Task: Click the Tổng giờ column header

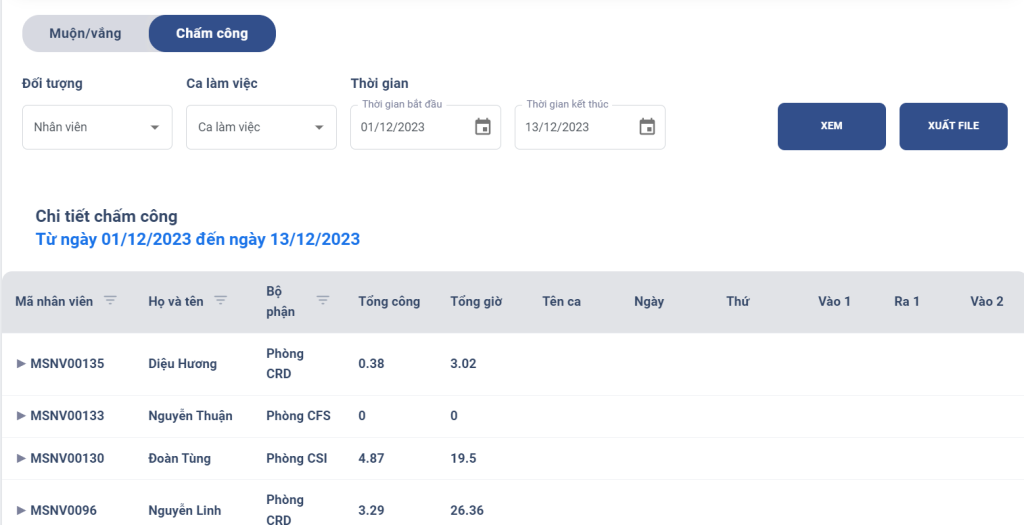Action: coord(476,301)
